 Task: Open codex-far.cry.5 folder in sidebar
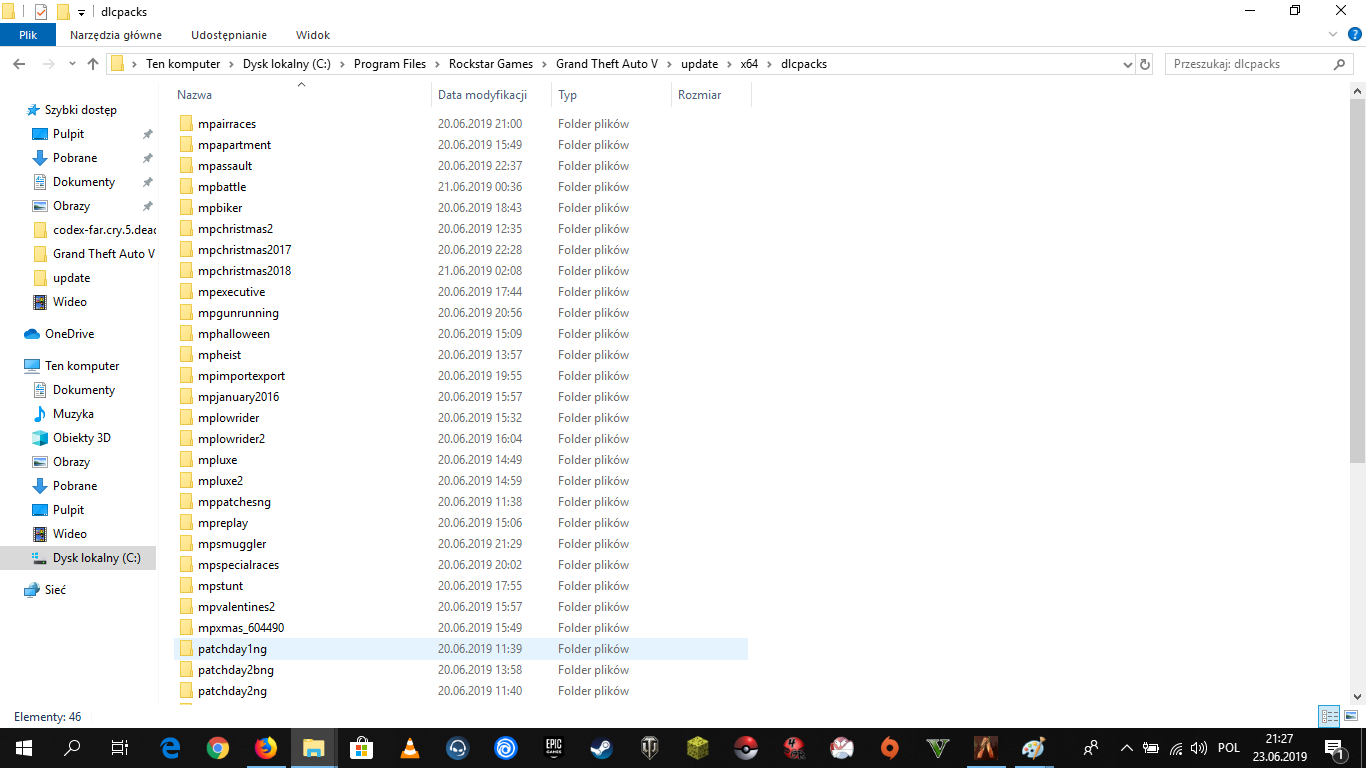coord(94,230)
